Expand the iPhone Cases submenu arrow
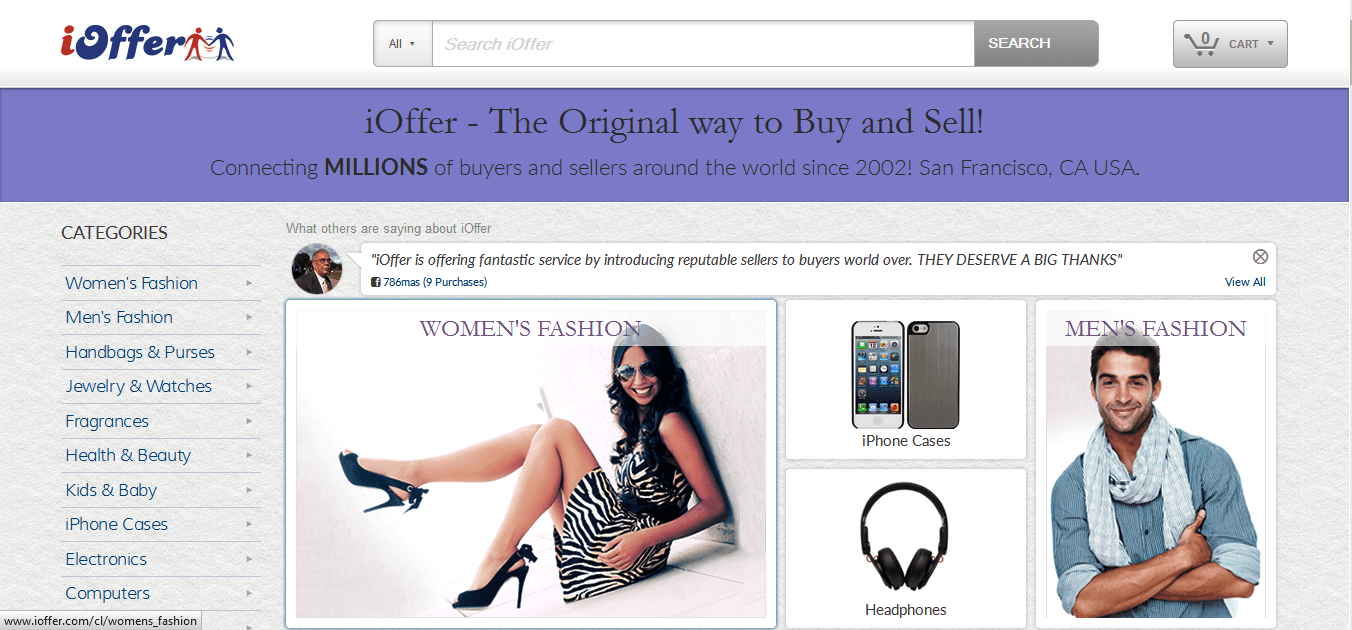Image resolution: width=1352 pixels, height=630 pixels. pos(249,525)
